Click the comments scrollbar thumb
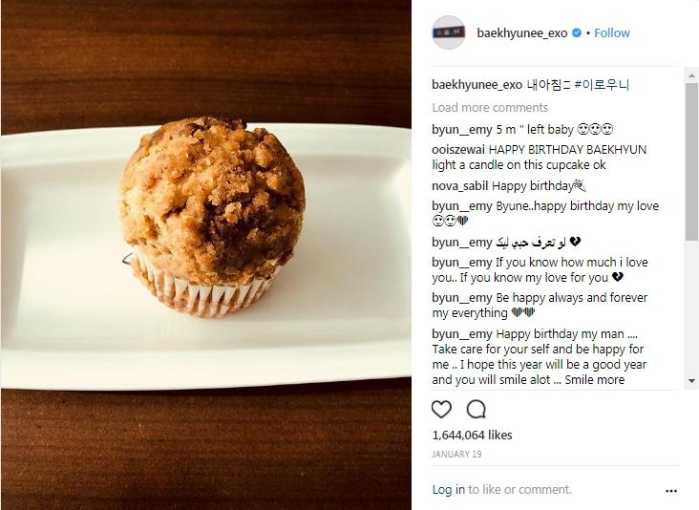This screenshot has height=510, width=699. 691,161
